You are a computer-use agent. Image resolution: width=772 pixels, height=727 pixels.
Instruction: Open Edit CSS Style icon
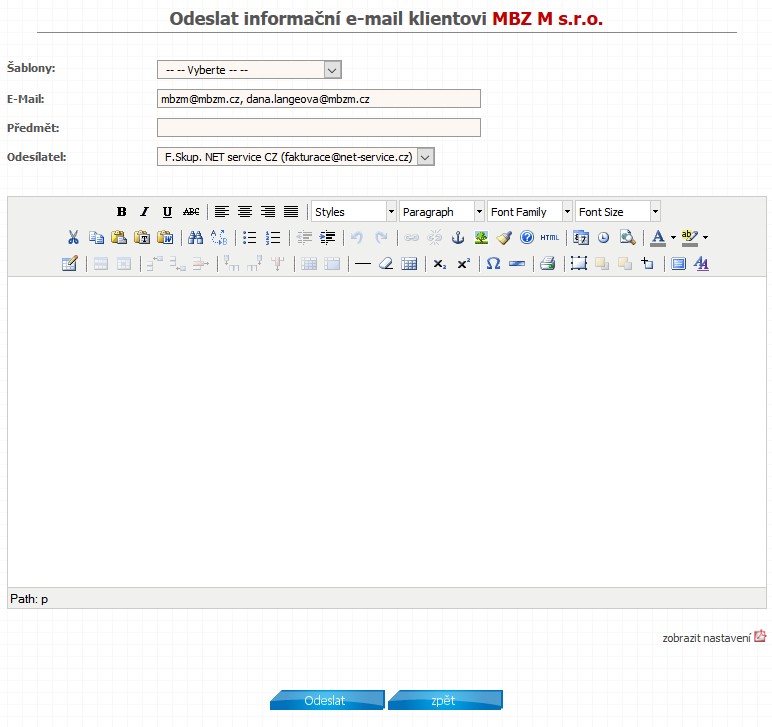[x=701, y=263]
